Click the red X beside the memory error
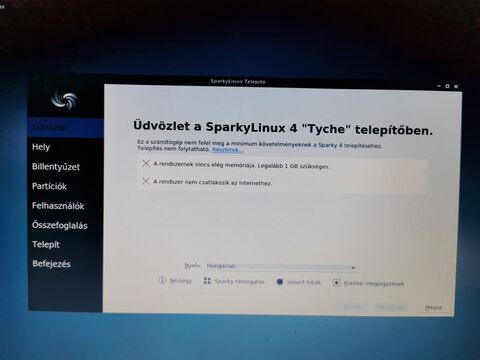This screenshot has width=480, height=360. pyautogui.click(x=146, y=163)
